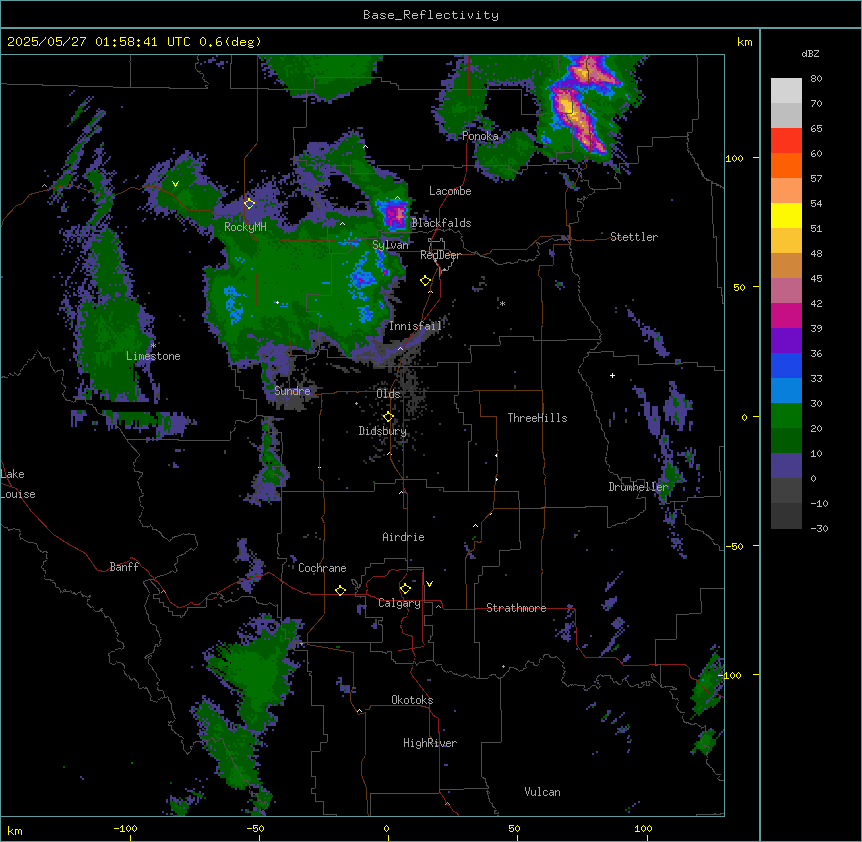Screen dimensions: 862x842
Task: Click the yellow diamond marker below RedDeer
Action: [x=426, y=281]
